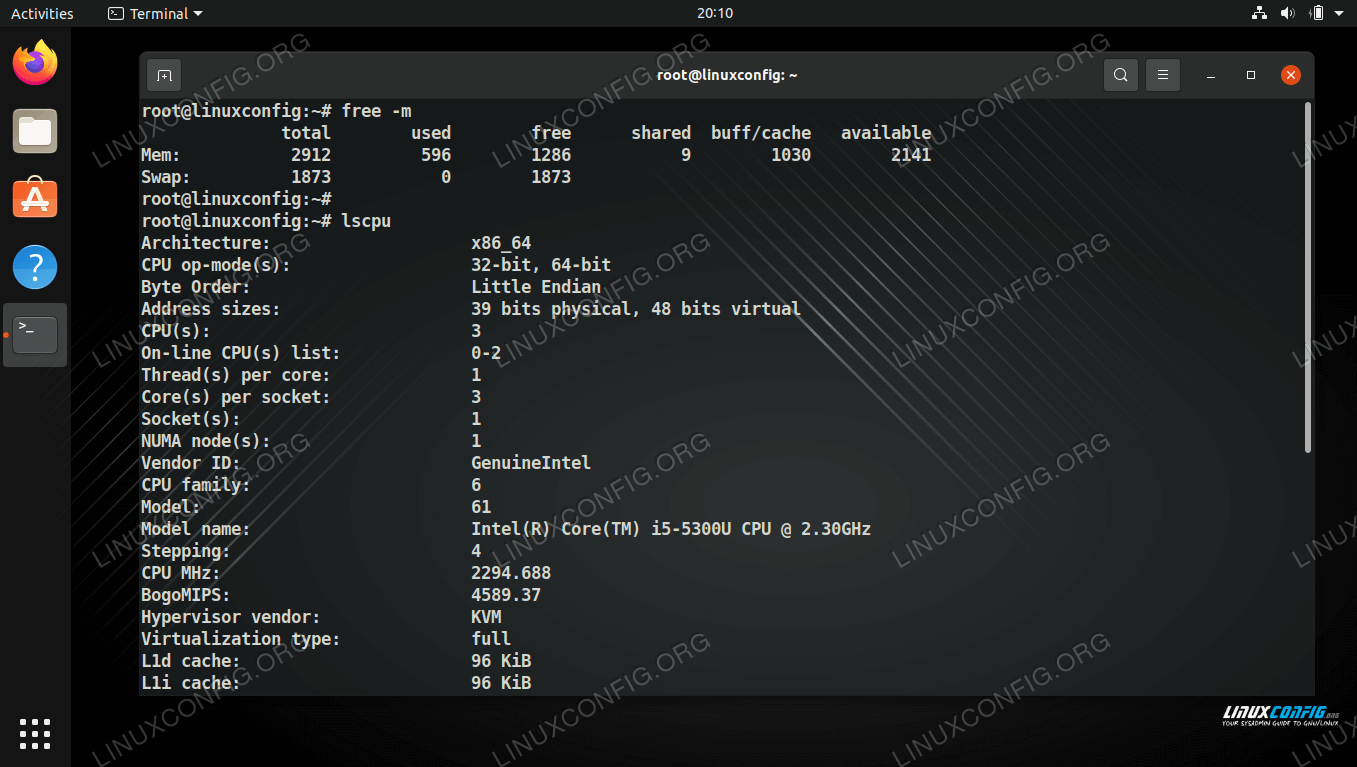1357x767 pixels.
Task: Open the Files app in dock
Action: tap(35, 132)
